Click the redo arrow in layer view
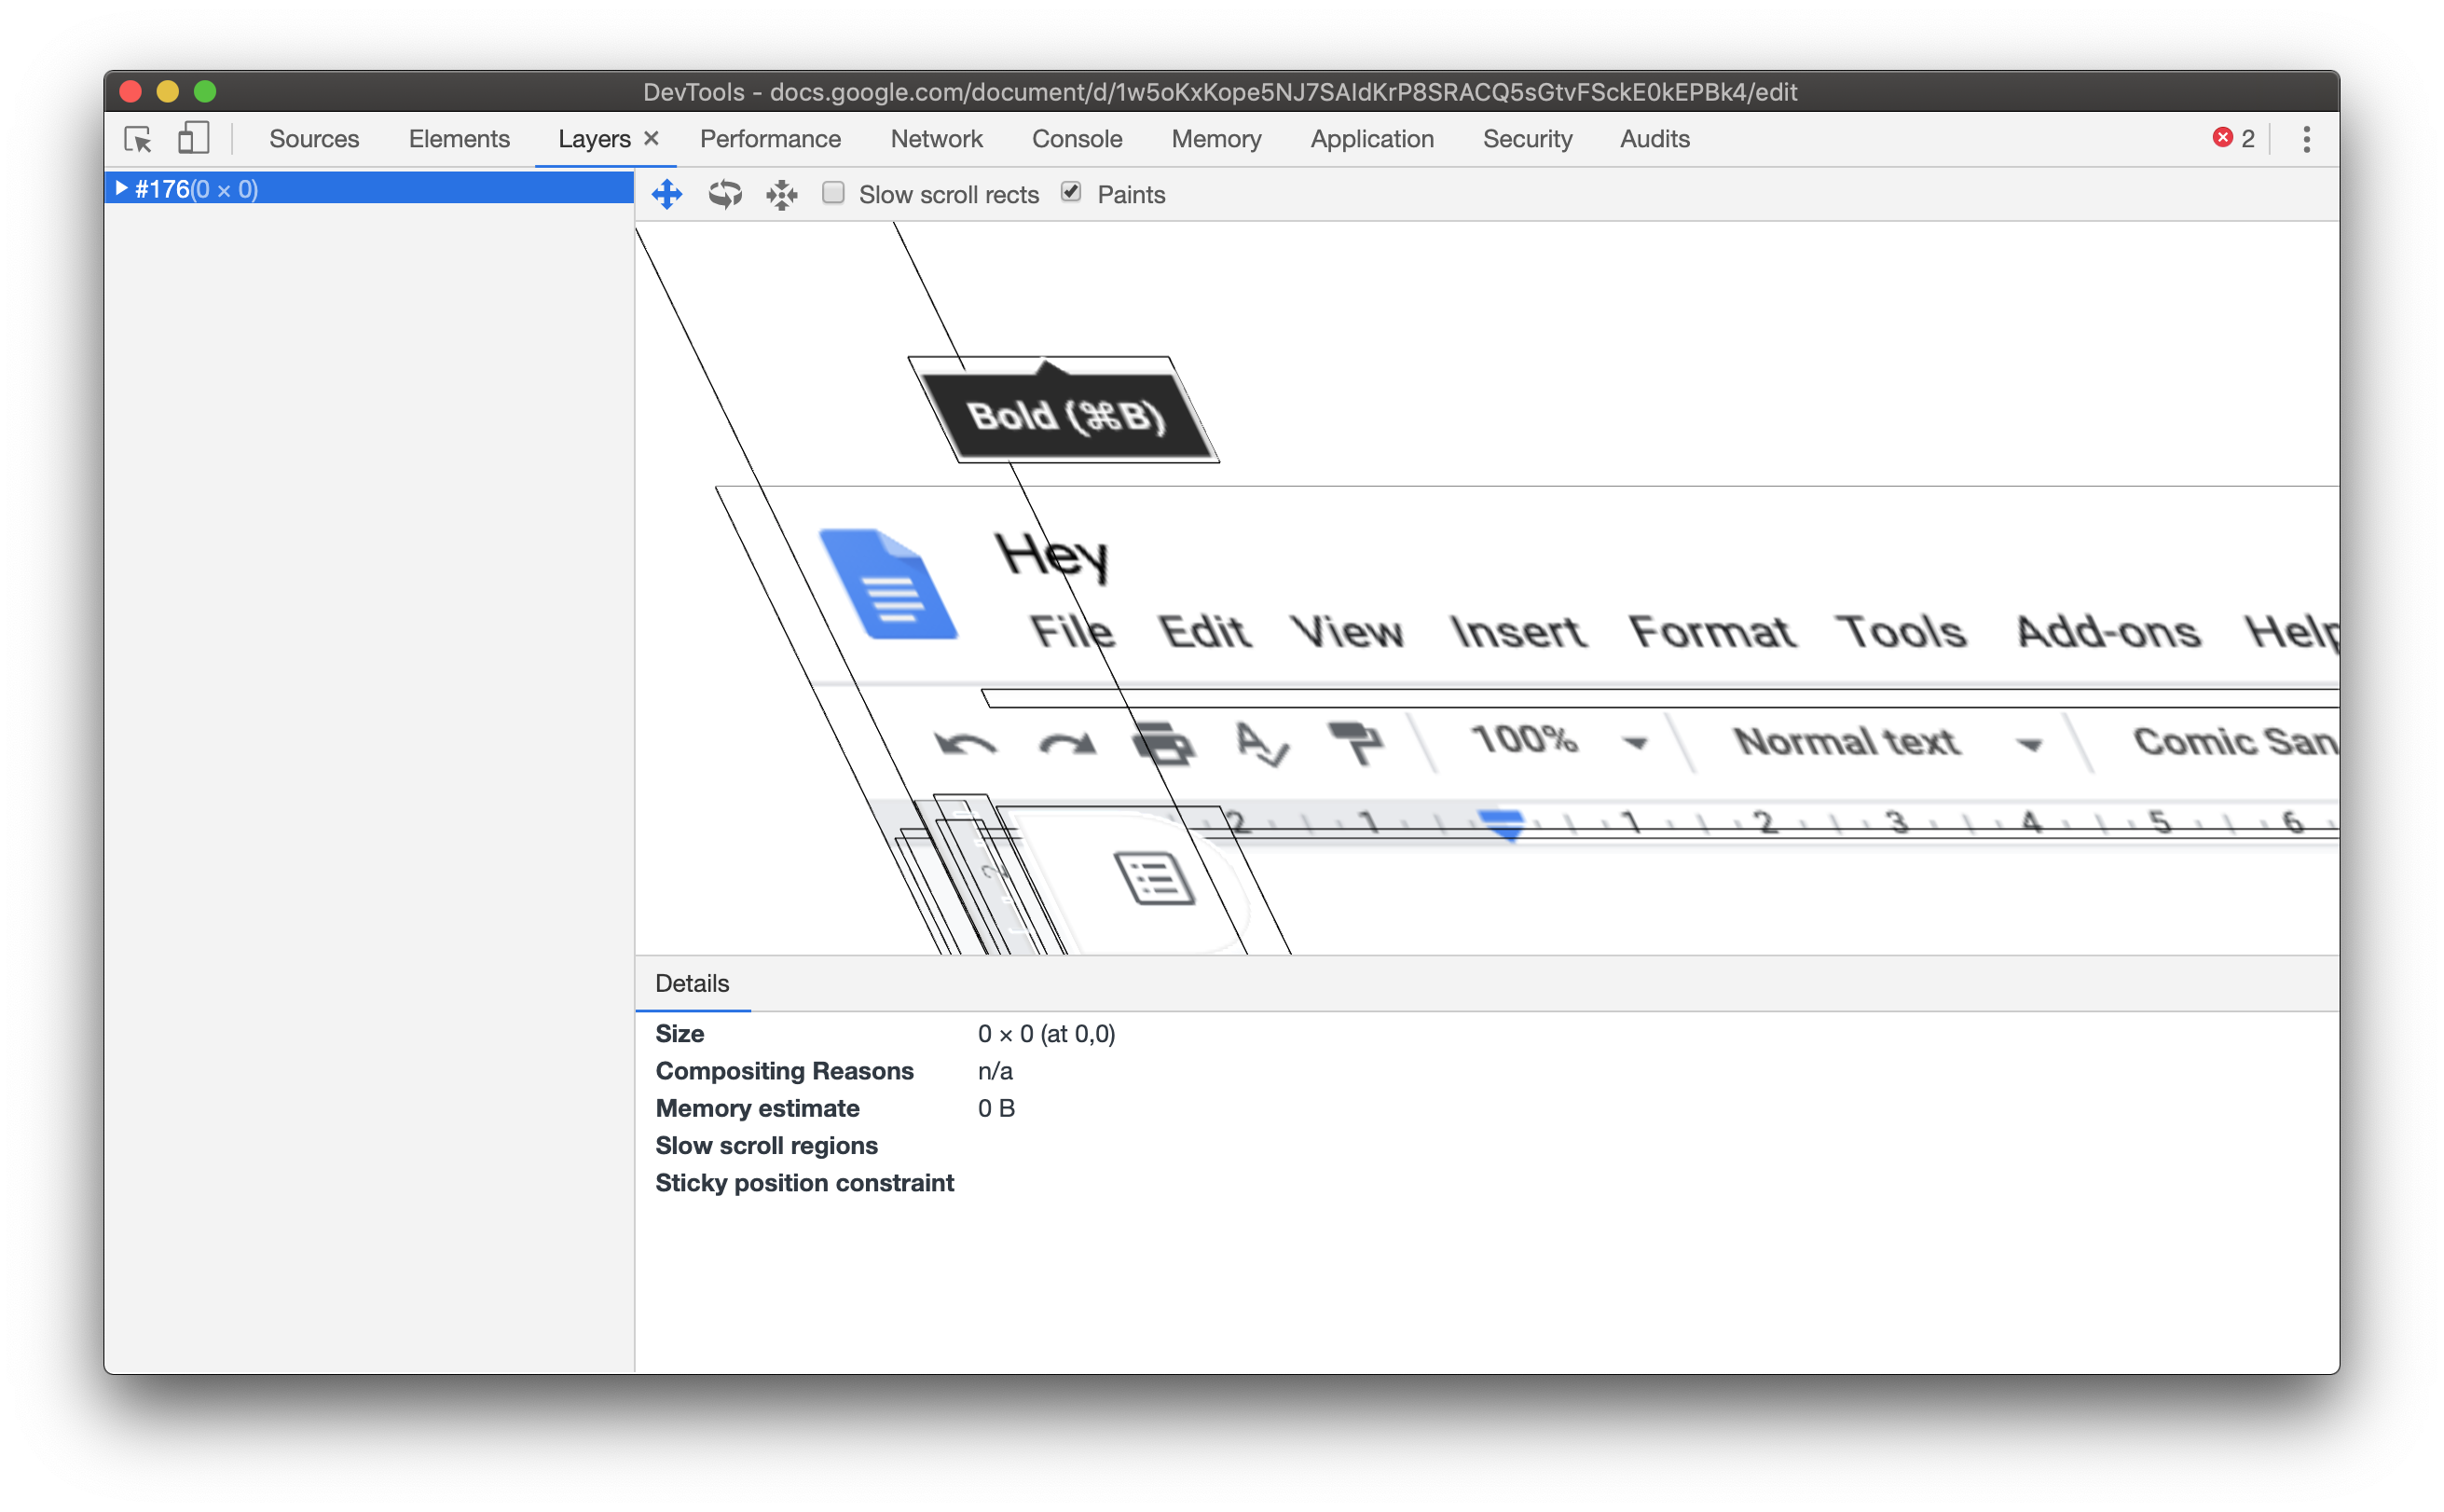The width and height of the screenshot is (2444, 1512). point(1068,744)
